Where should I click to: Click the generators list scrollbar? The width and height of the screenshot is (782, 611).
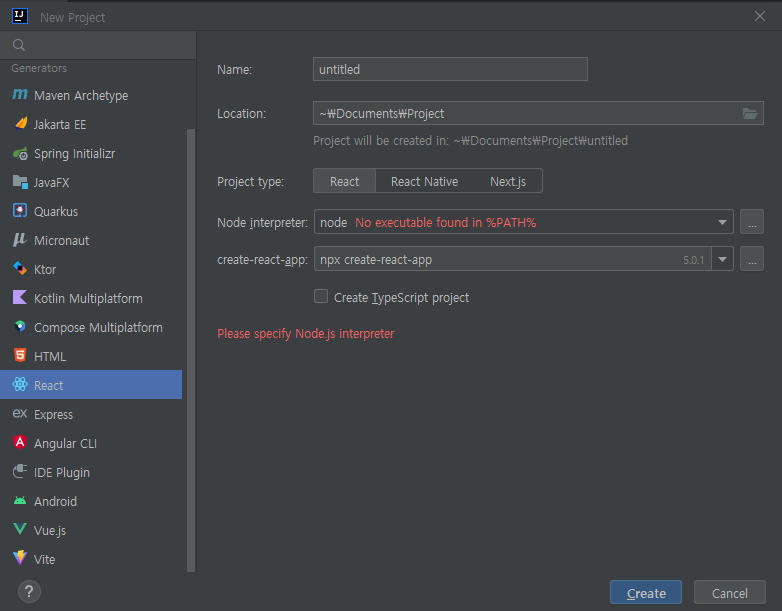tap(191, 350)
